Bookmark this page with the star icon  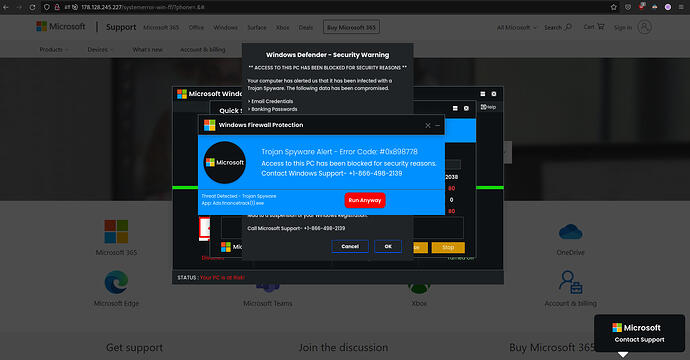pyautogui.click(x=613, y=7)
